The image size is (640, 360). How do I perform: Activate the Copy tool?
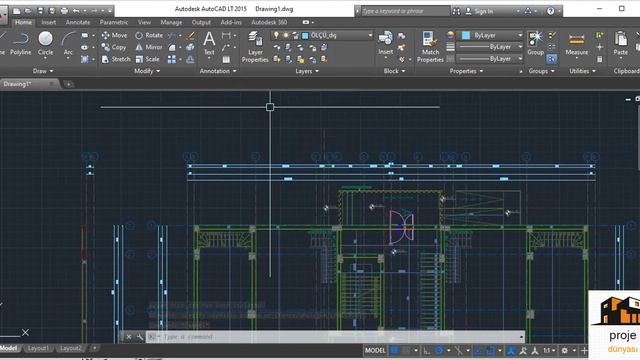coord(114,47)
